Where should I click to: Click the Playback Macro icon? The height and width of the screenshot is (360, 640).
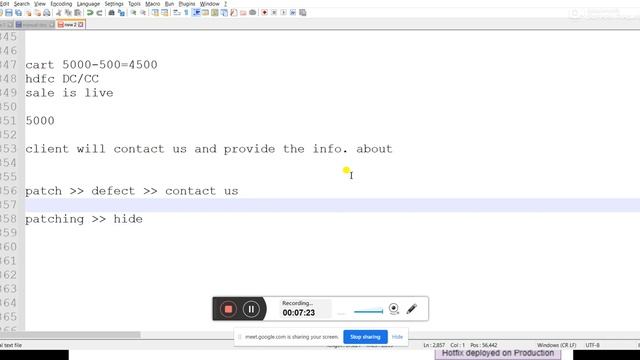(x=283, y=13)
